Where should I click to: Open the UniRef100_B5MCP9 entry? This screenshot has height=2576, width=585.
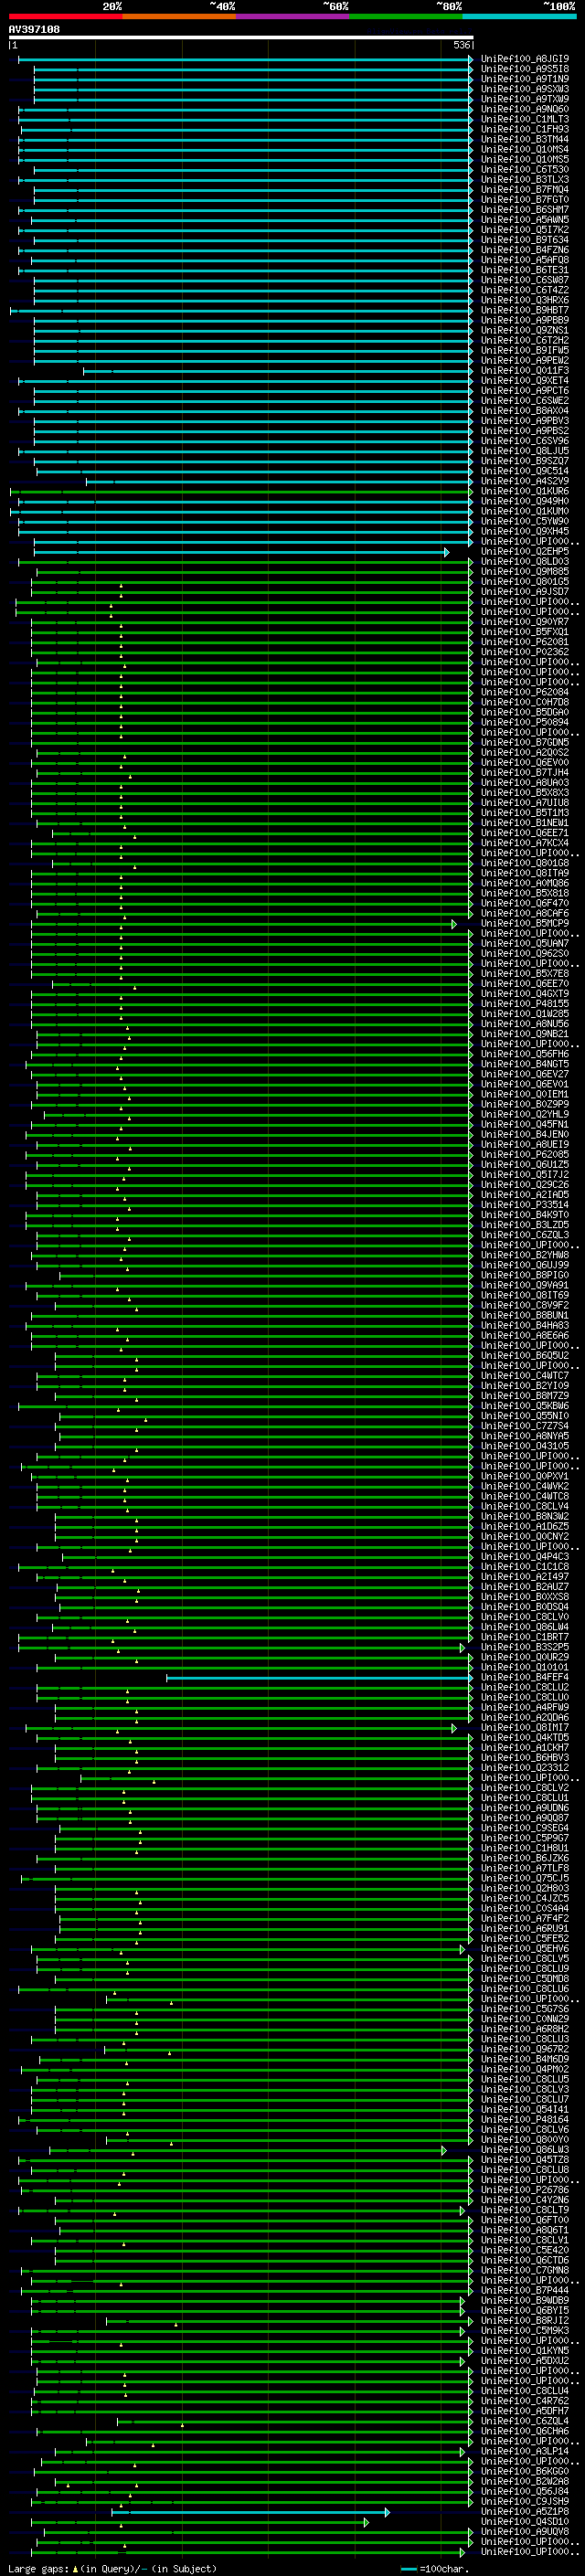coord(525,923)
